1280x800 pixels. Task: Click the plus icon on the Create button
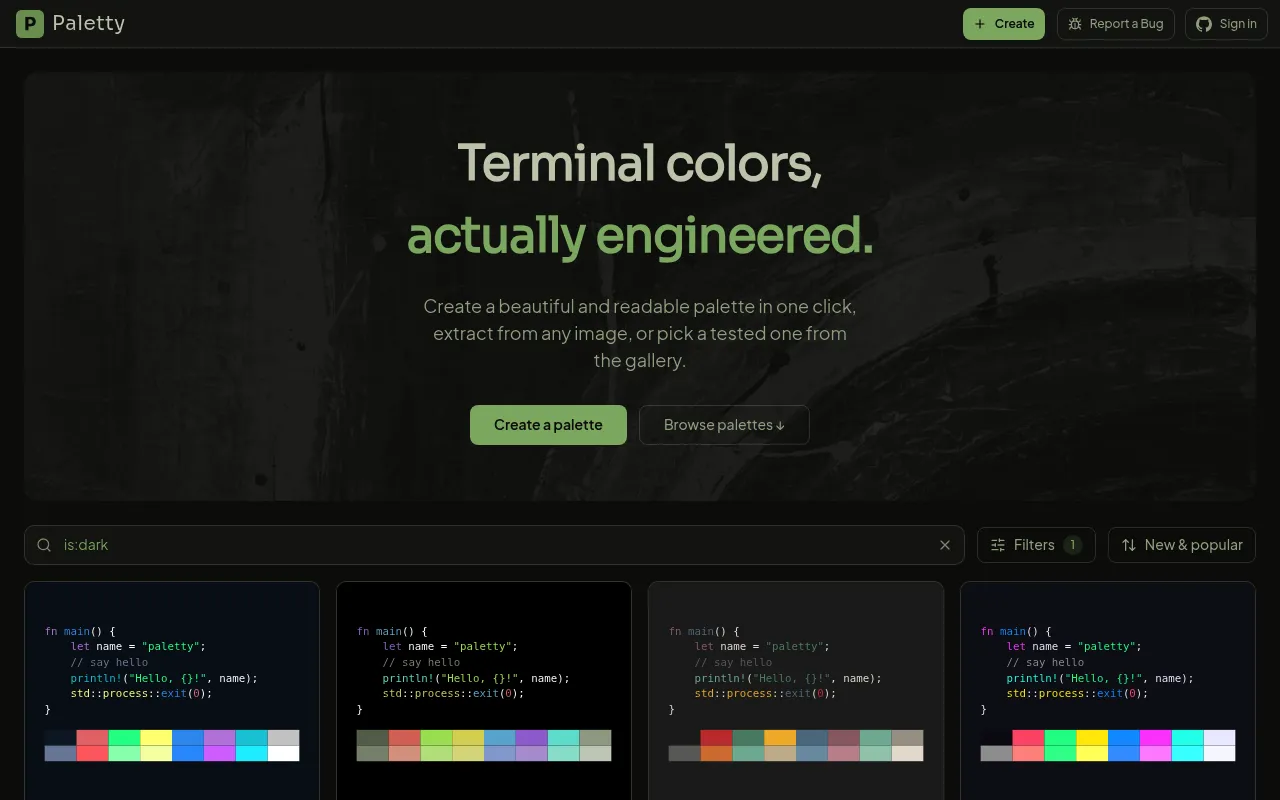tap(980, 24)
